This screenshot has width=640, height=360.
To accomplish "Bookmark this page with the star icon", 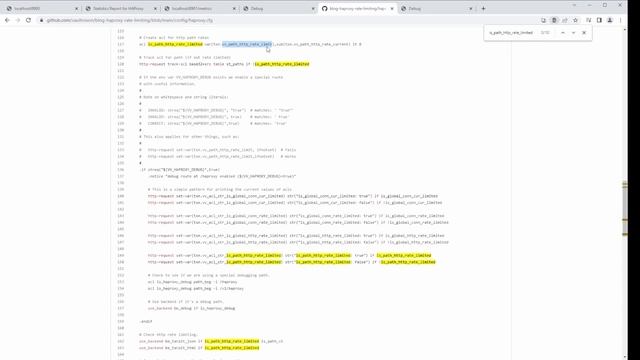I will [576, 20].
